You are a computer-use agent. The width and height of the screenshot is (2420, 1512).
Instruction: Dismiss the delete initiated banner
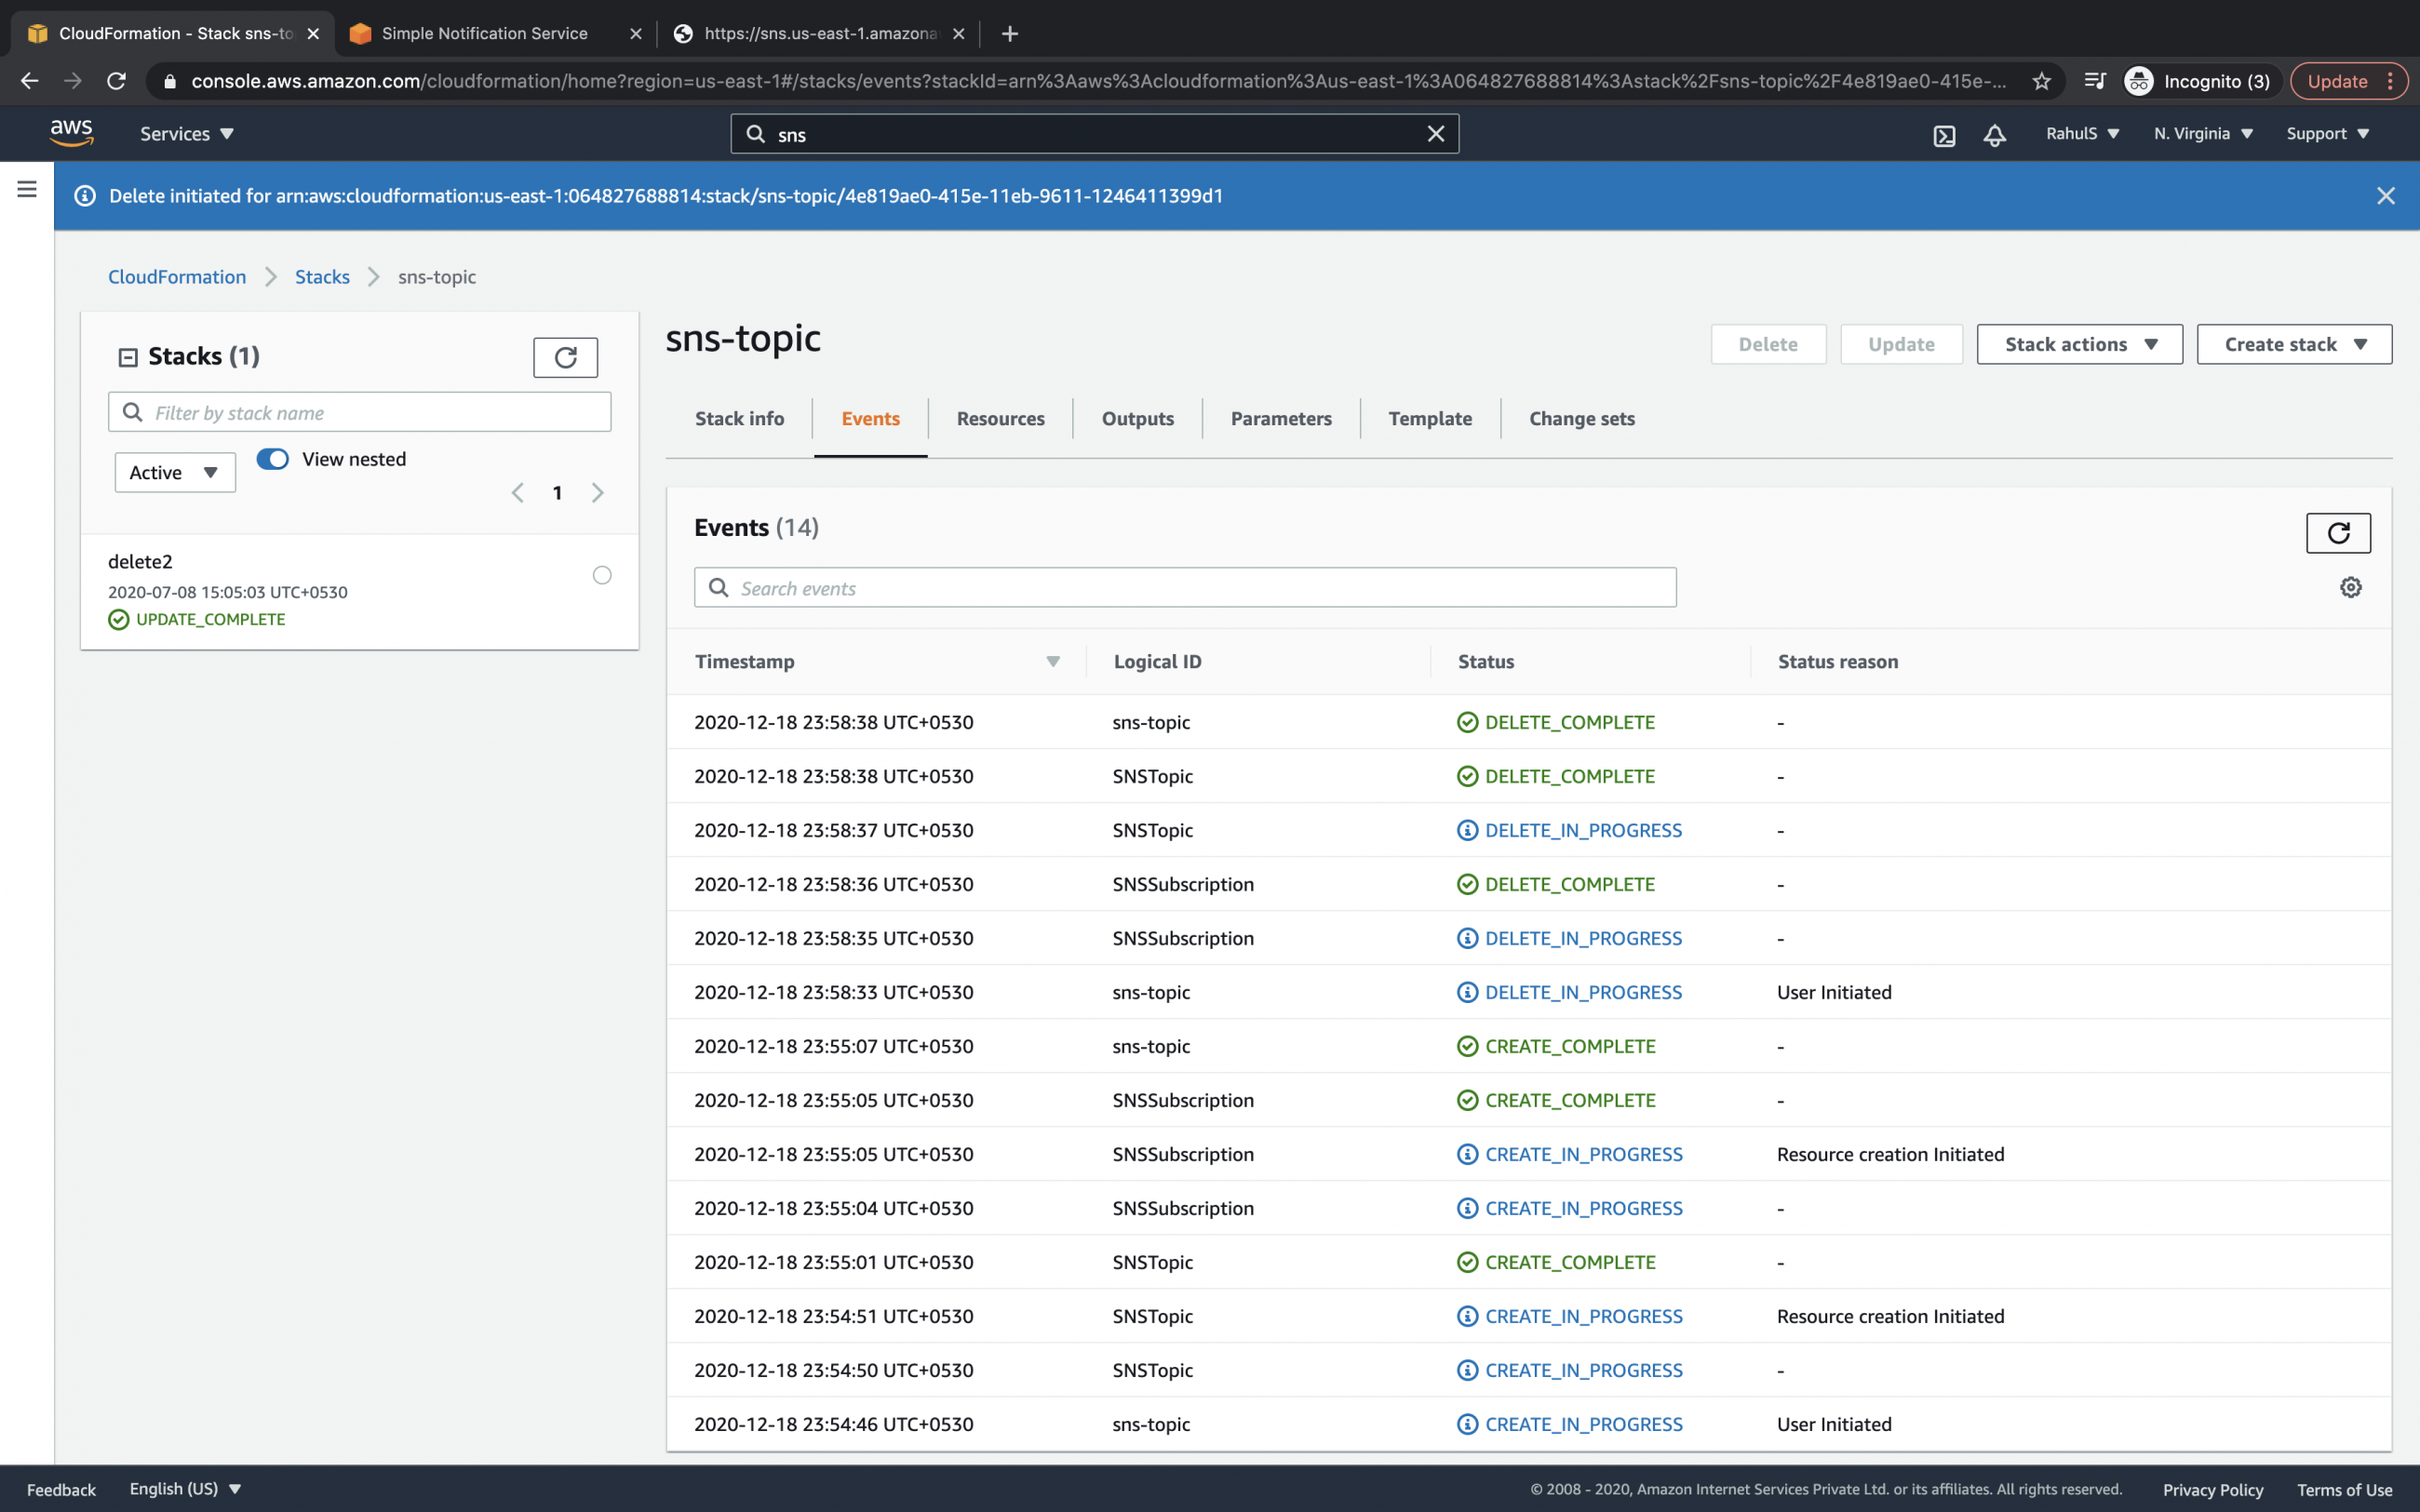(2385, 196)
